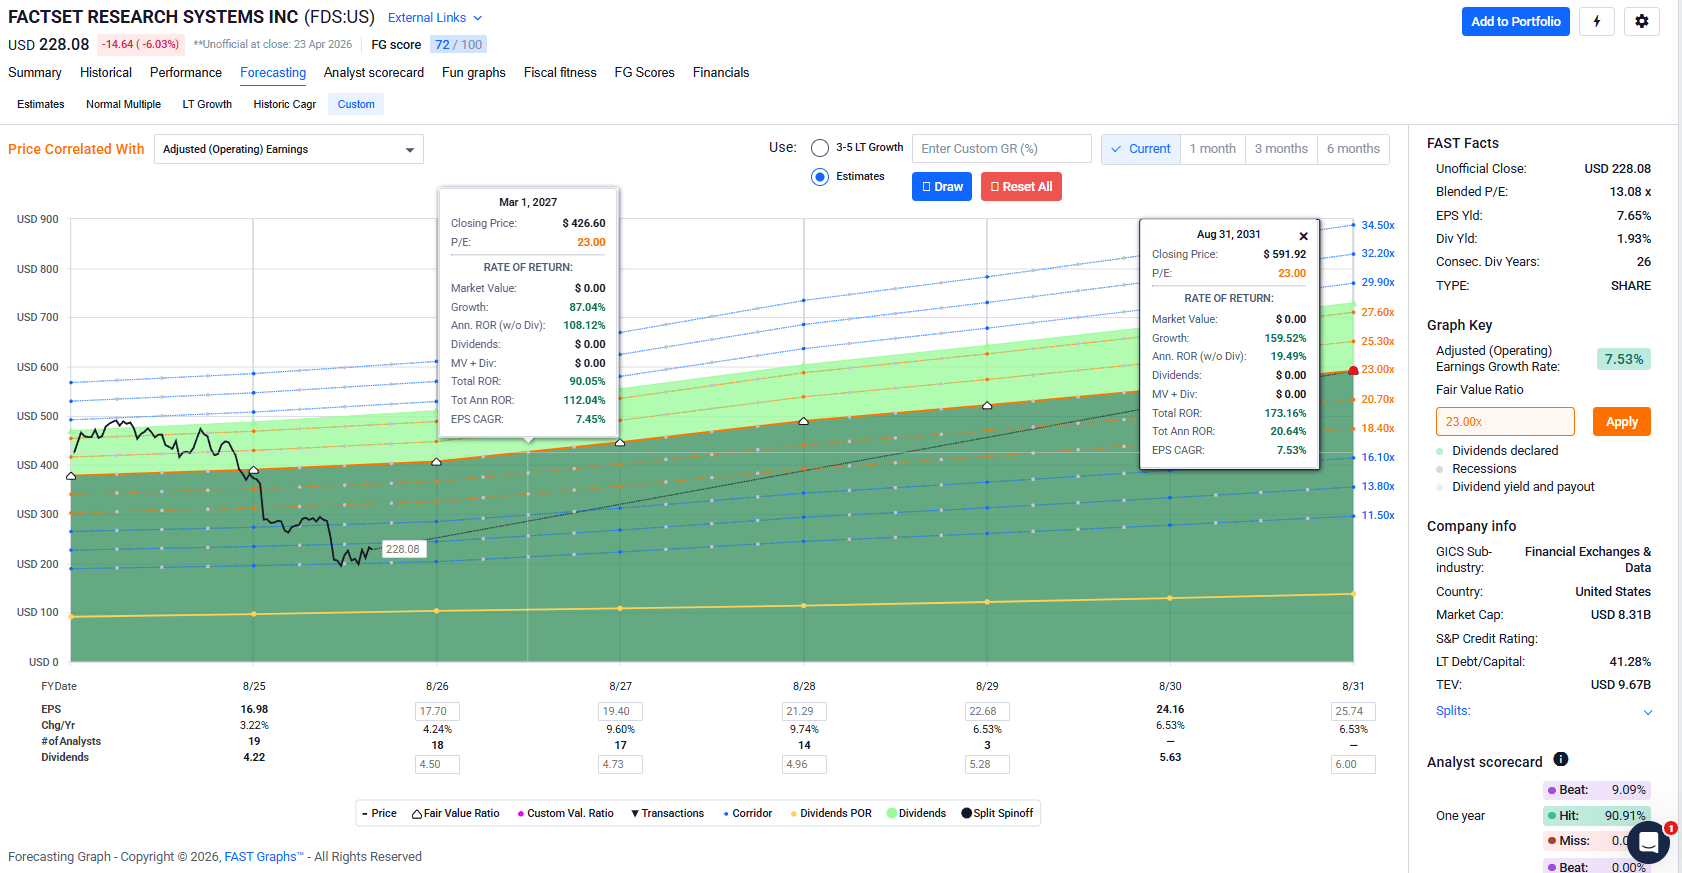Click the Analyst scorecard info icon
The width and height of the screenshot is (1682, 873).
(x=1561, y=759)
